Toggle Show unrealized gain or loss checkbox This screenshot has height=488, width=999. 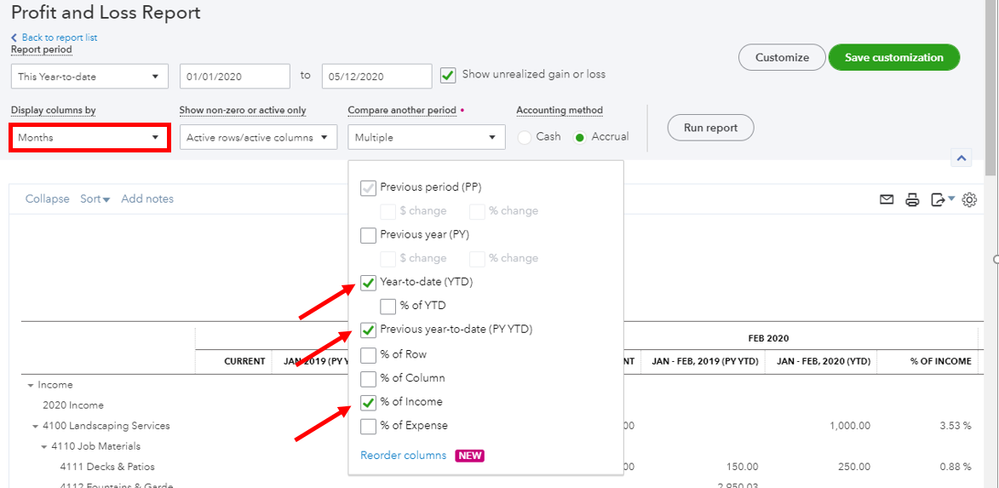pyautogui.click(x=449, y=75)
